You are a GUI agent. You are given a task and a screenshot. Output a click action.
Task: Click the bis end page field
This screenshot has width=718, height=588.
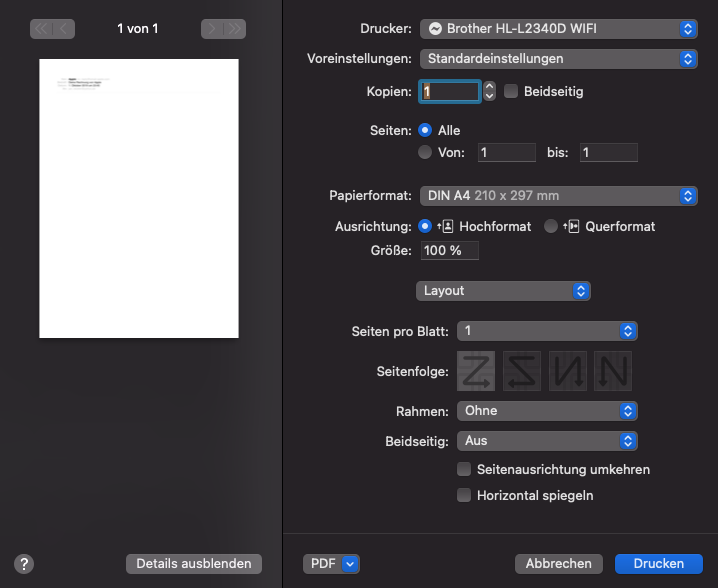coord(609,152)
